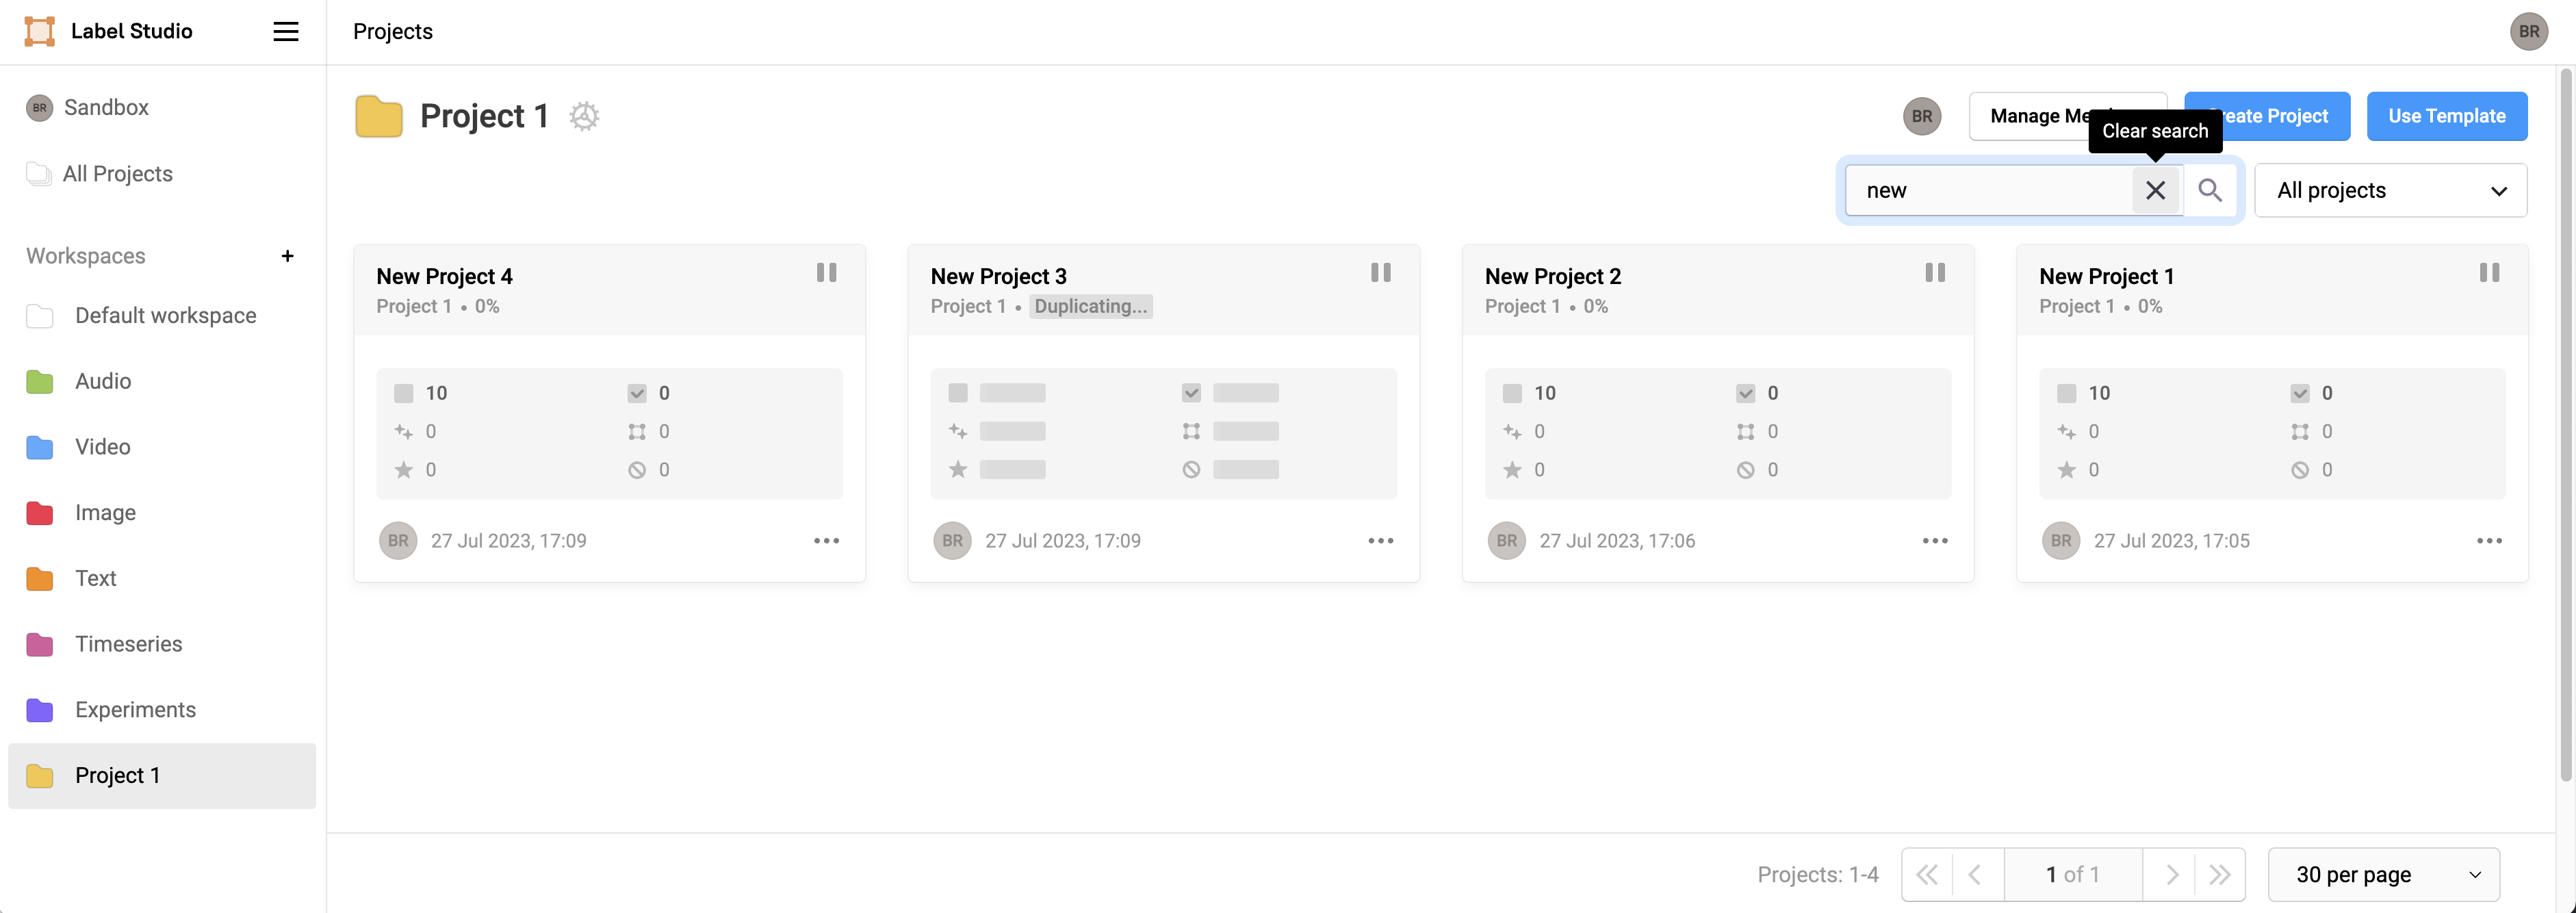Toggle the hamburger sidebar menu

click(x=286, y=32)
